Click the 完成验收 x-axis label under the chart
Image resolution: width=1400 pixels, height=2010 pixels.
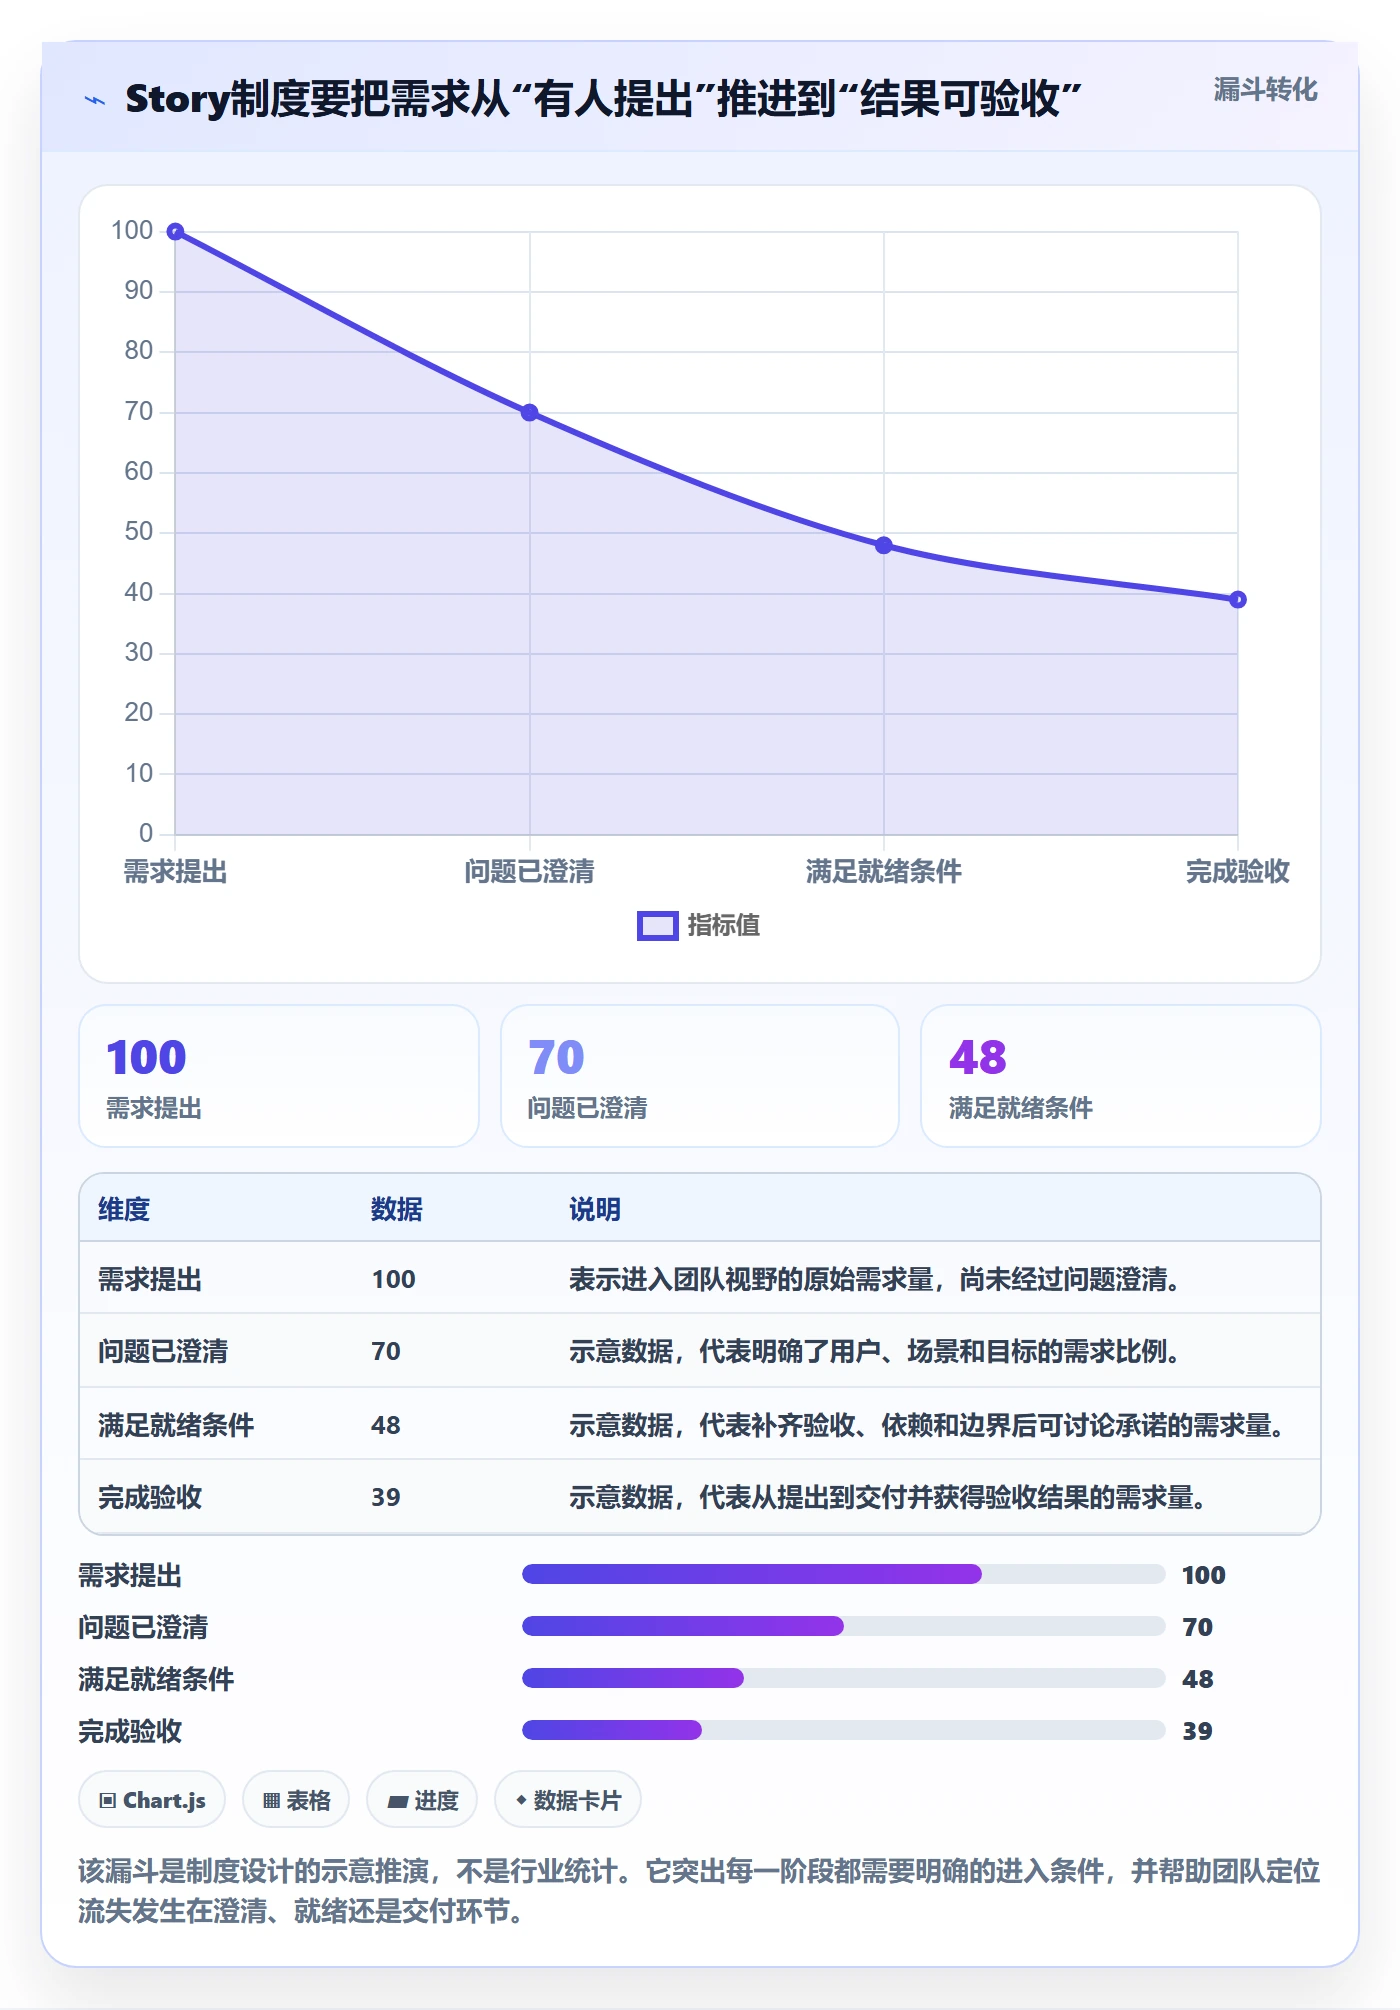(x=1238, y=872)
